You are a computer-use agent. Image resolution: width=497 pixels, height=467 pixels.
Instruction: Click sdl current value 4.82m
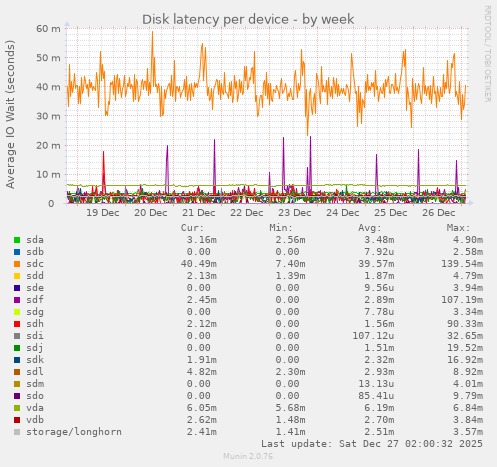click(202, 372)
